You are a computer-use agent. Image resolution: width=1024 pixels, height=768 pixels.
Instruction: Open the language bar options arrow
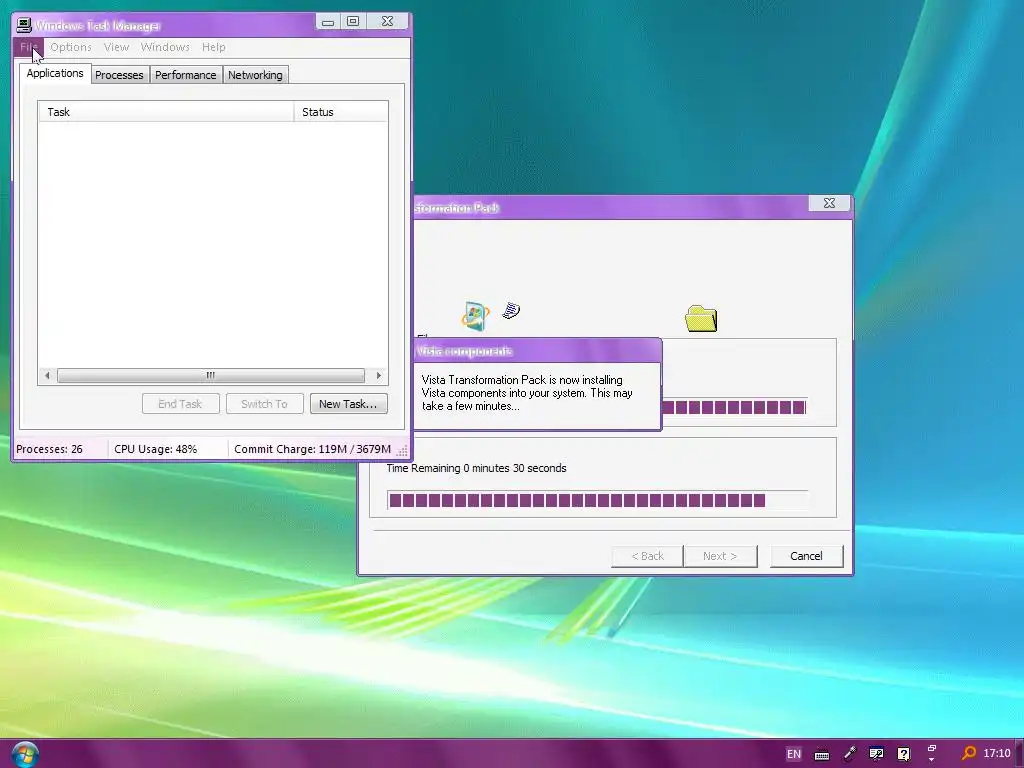click(932, 761)
